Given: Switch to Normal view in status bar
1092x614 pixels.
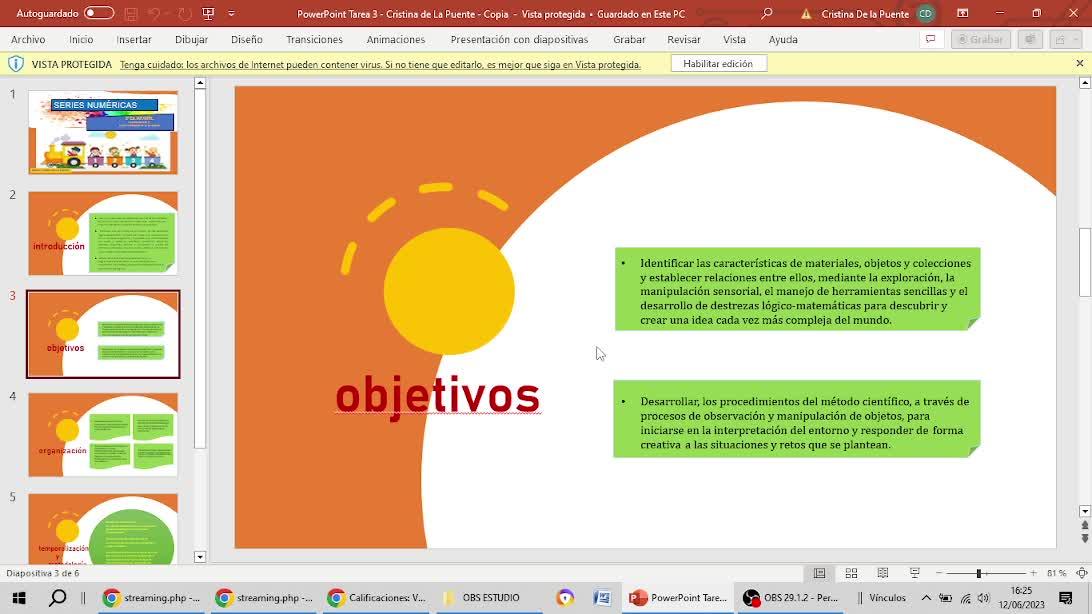Looking at the screenshot, I should click(819, 573).
